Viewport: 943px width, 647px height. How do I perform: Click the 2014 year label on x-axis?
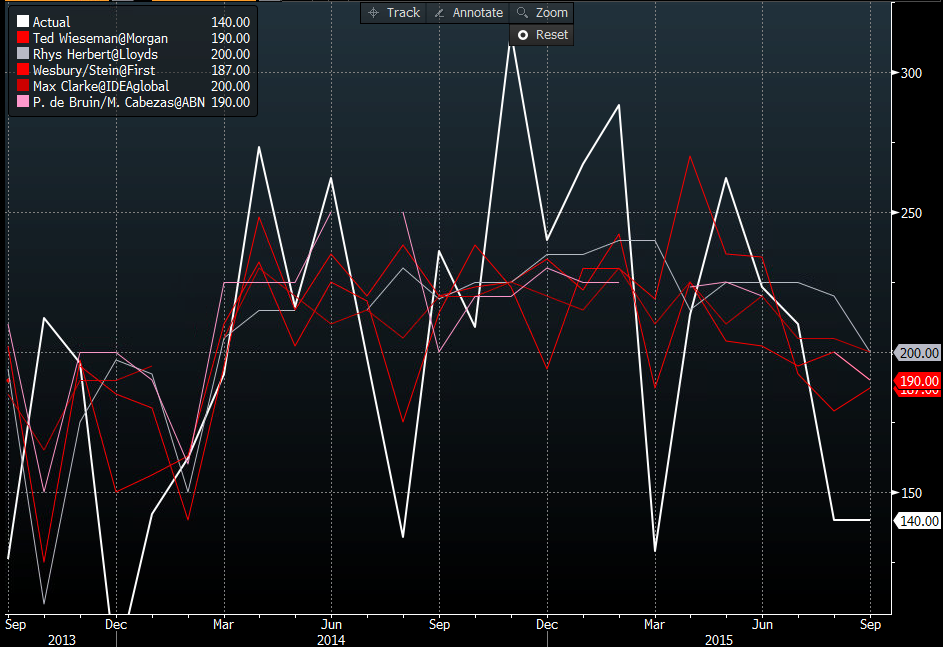coord(331,638)
